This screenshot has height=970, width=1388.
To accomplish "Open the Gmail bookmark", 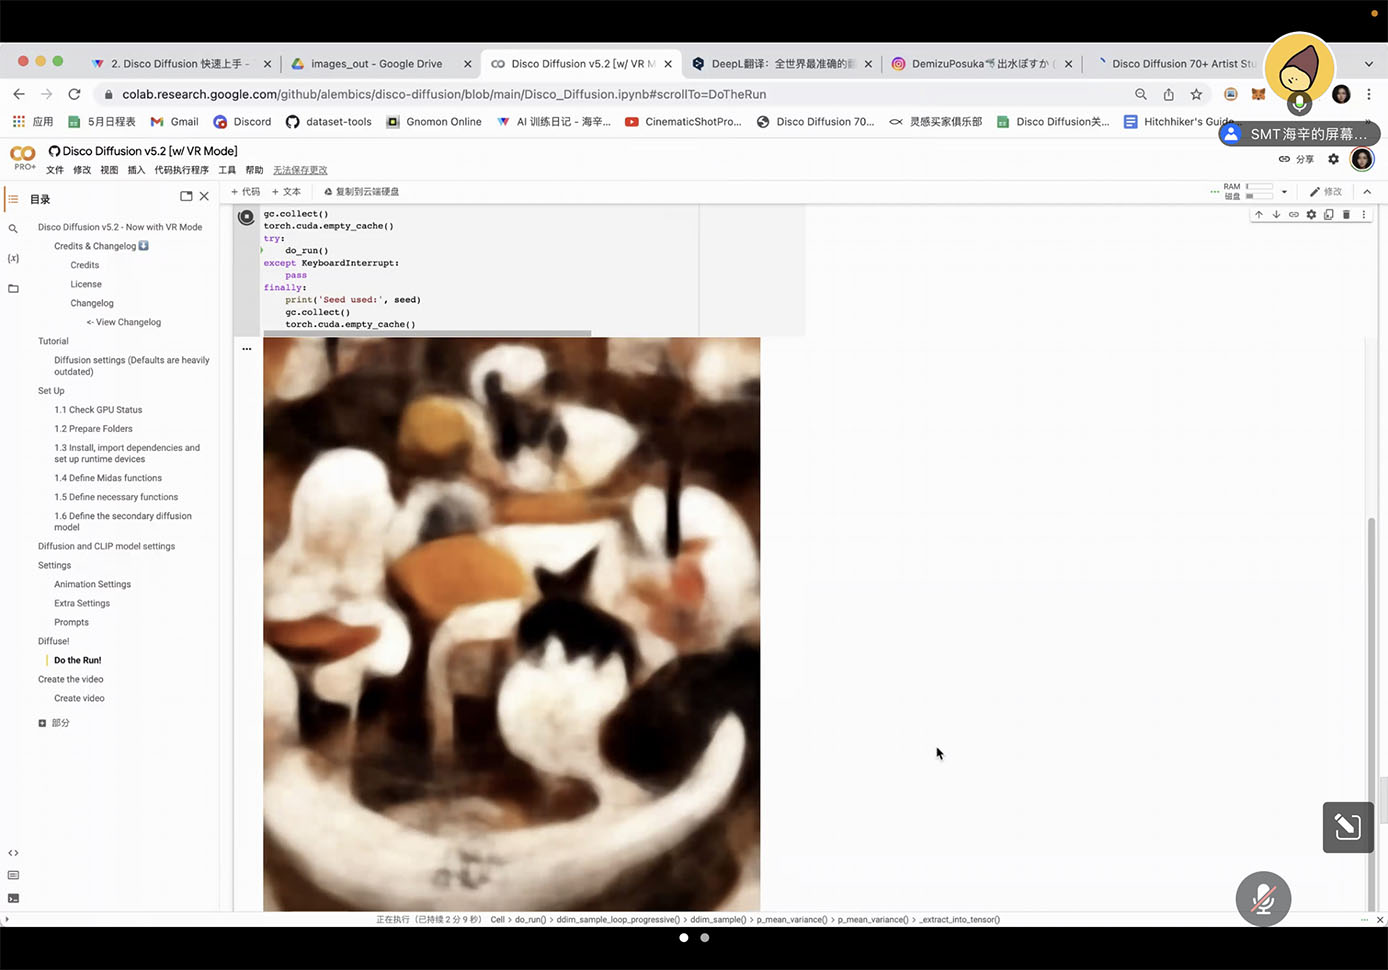I will pyautogui.click(x=174, y=122).
